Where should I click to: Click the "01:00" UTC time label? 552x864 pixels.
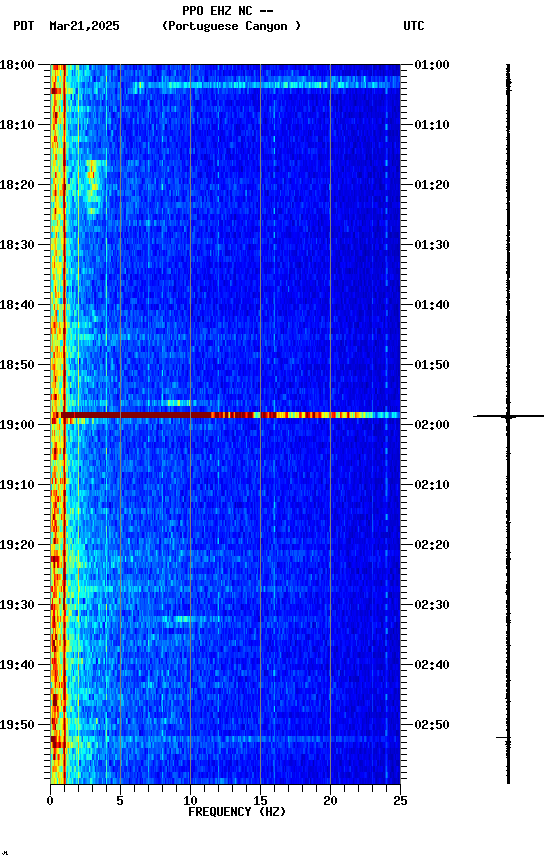tap(432, 64)
